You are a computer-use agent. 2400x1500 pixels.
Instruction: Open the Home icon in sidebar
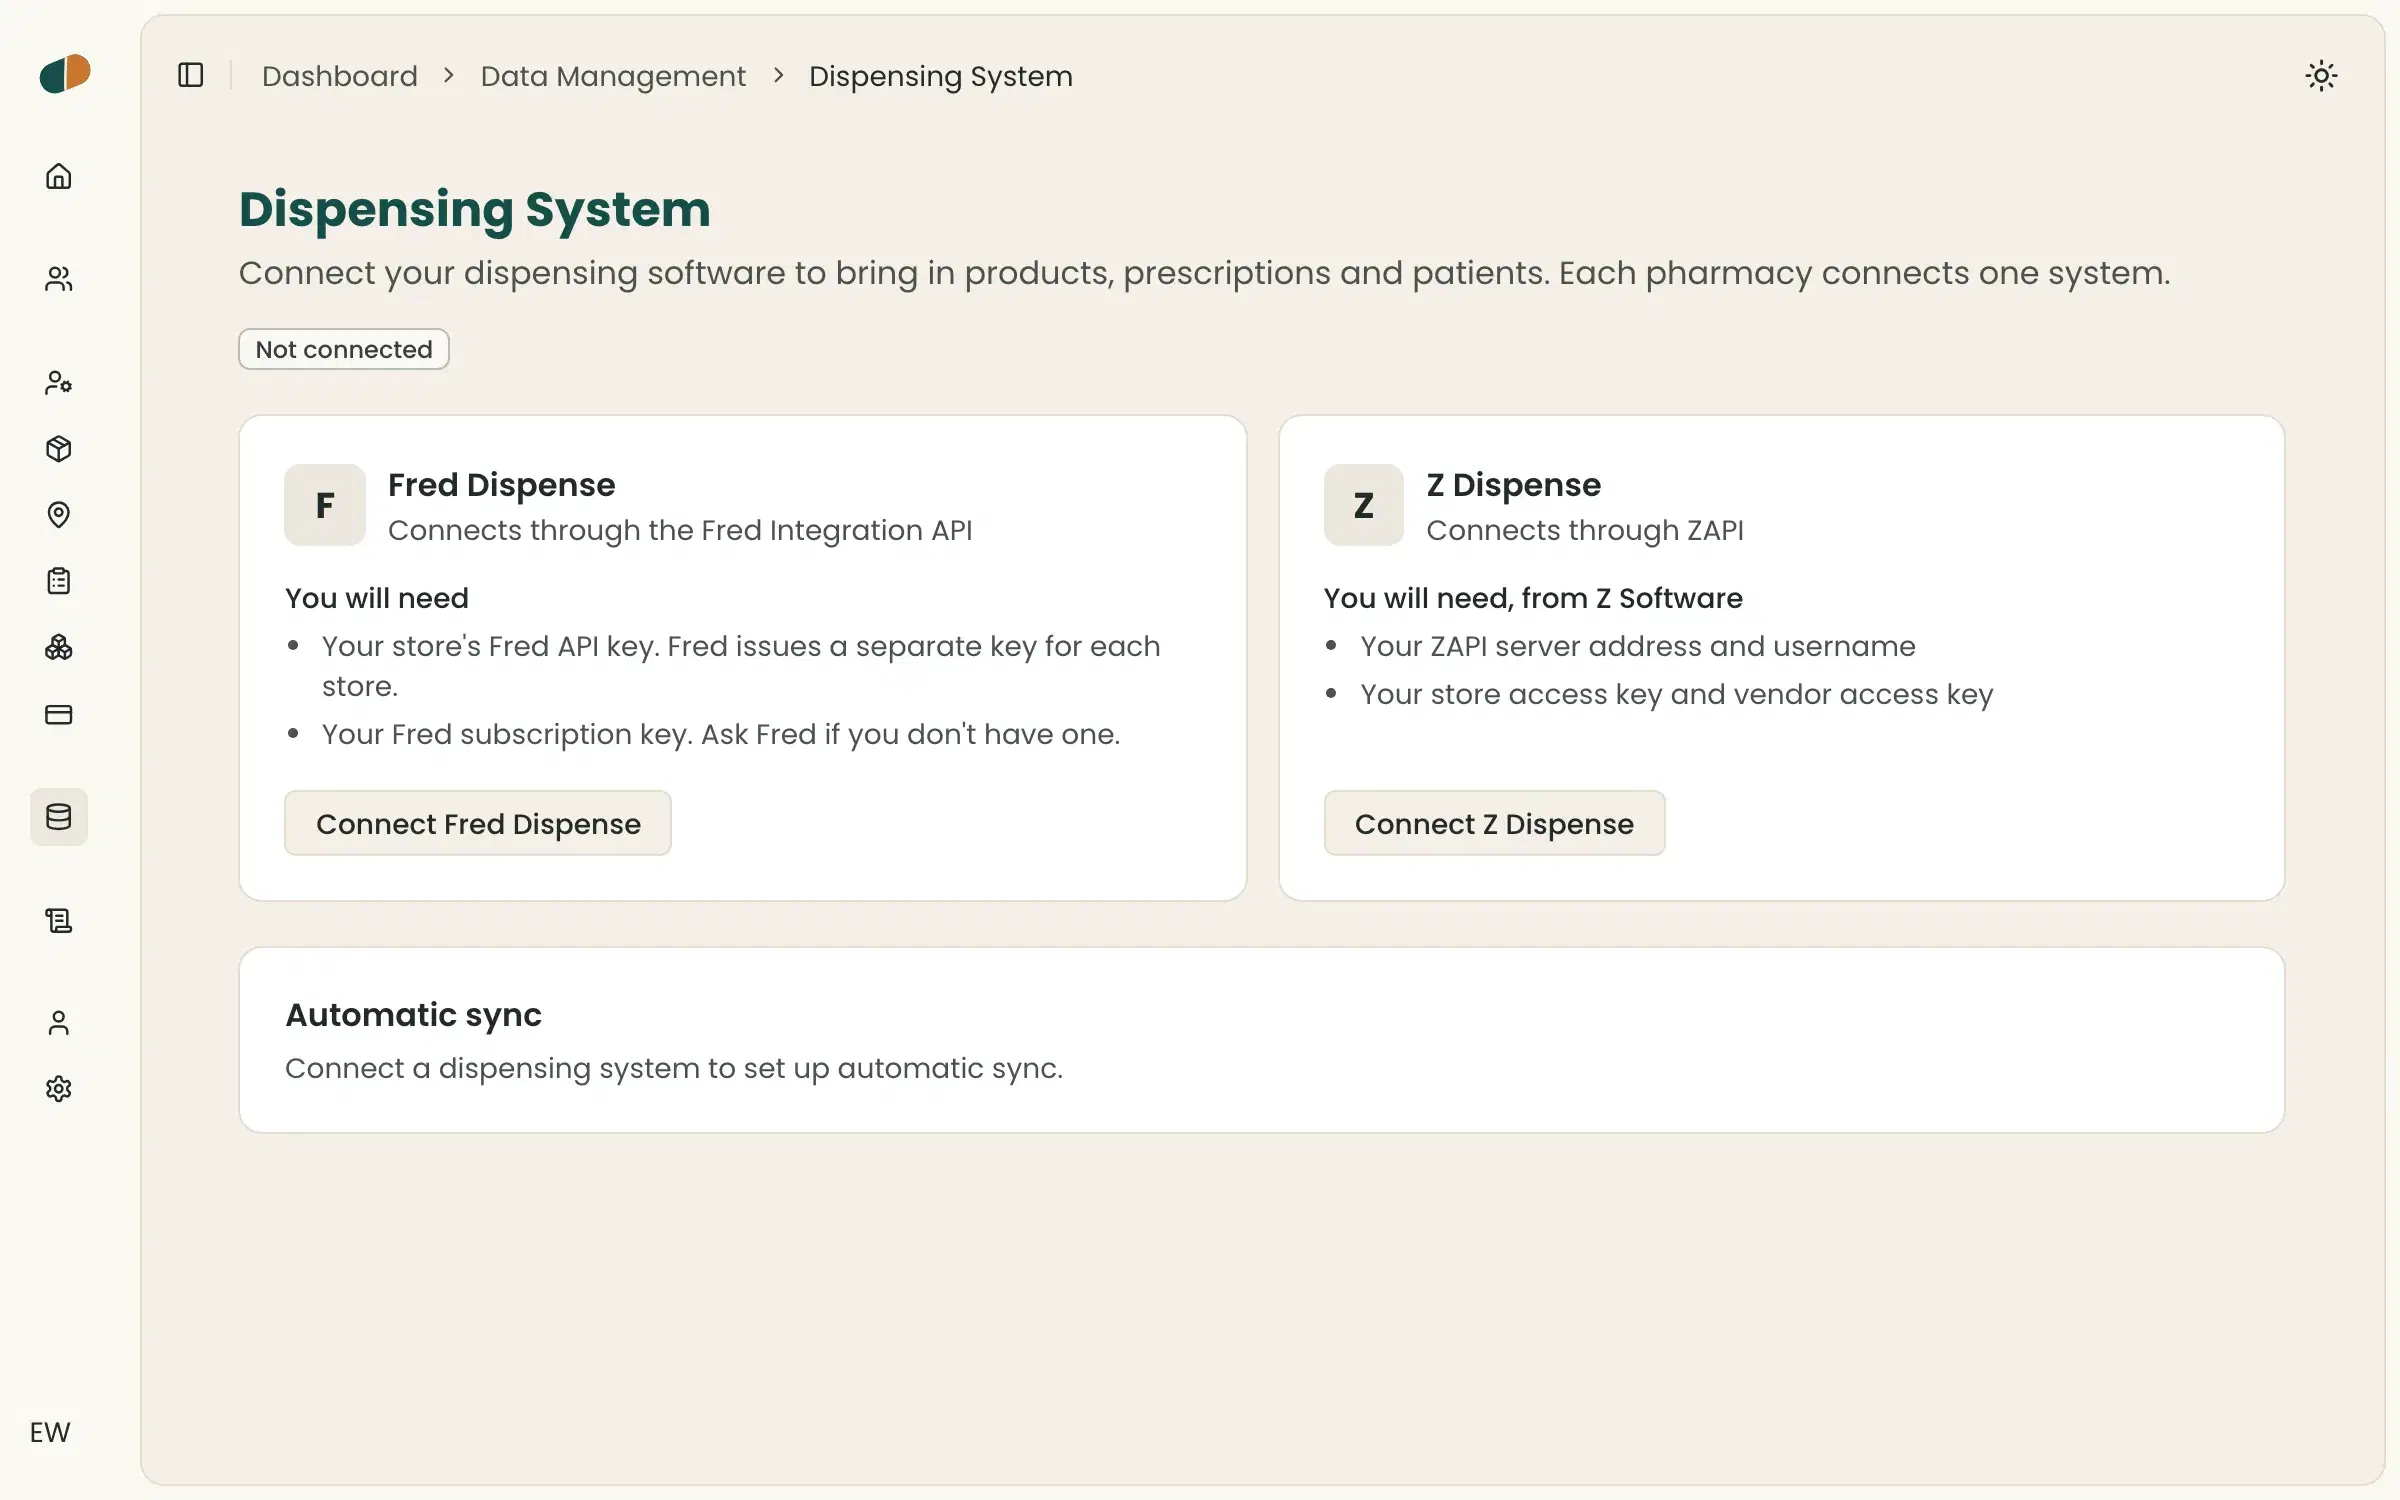click(x=59, y=176)
